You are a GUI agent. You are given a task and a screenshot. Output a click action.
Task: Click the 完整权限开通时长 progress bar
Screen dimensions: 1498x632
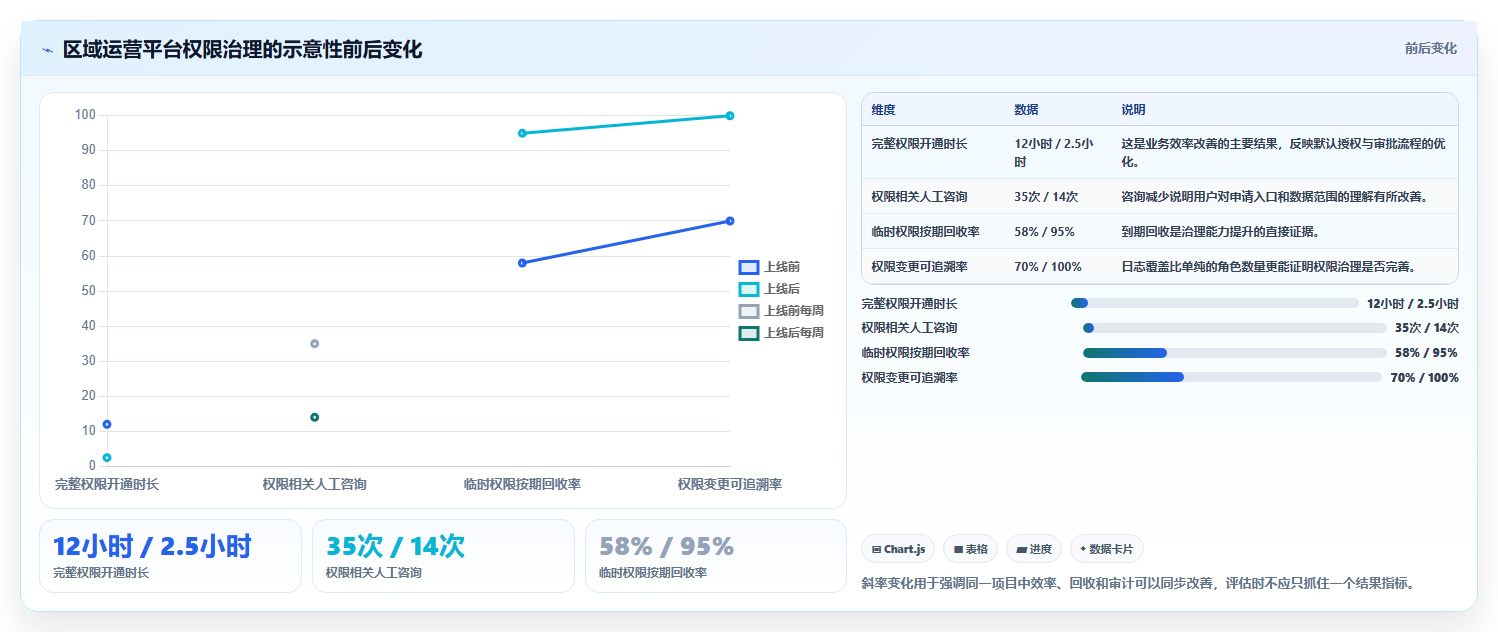pos(1215,303)
